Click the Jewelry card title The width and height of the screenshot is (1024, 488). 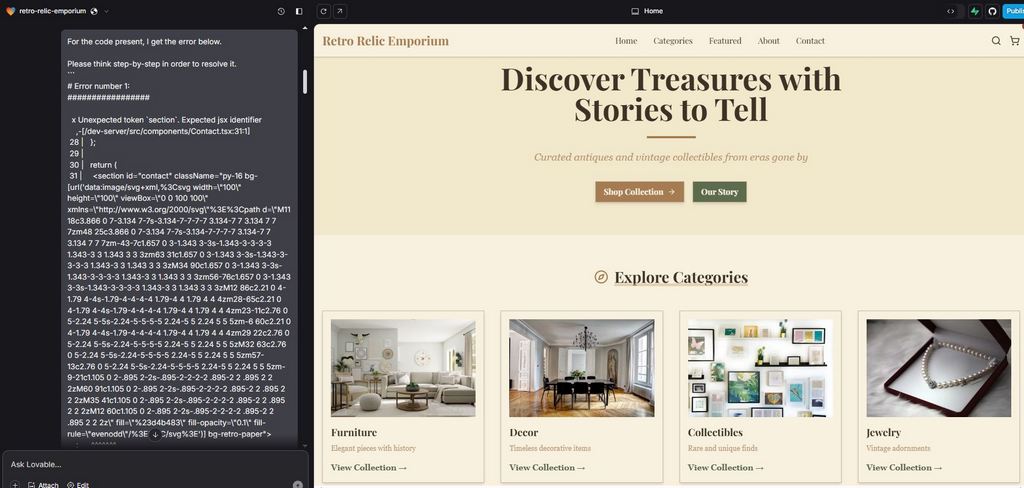point(884,432)
